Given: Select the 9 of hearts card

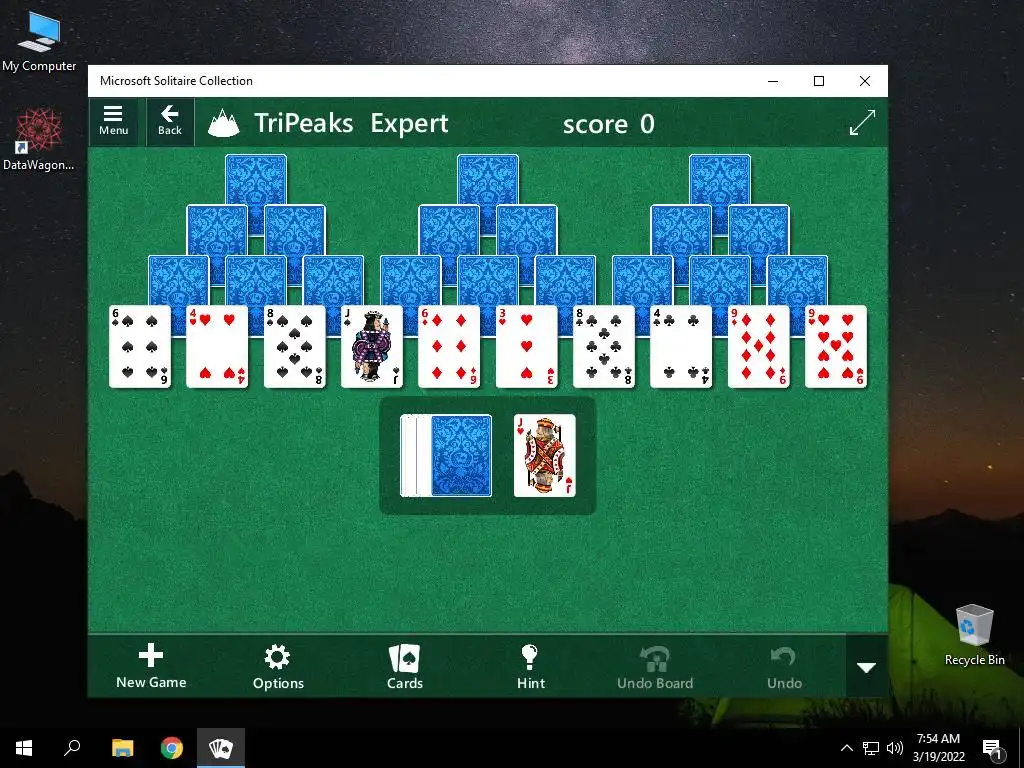Looking at the screenshot, I should pyautogui.click(x=836, y=346).
